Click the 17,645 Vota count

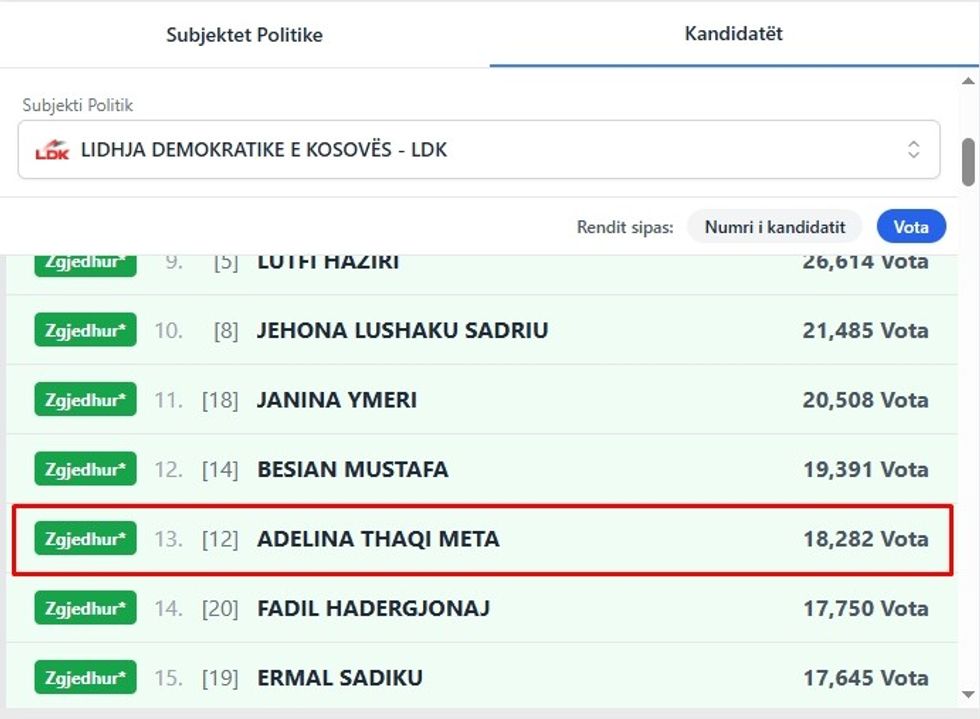click(x=865, y=677)
